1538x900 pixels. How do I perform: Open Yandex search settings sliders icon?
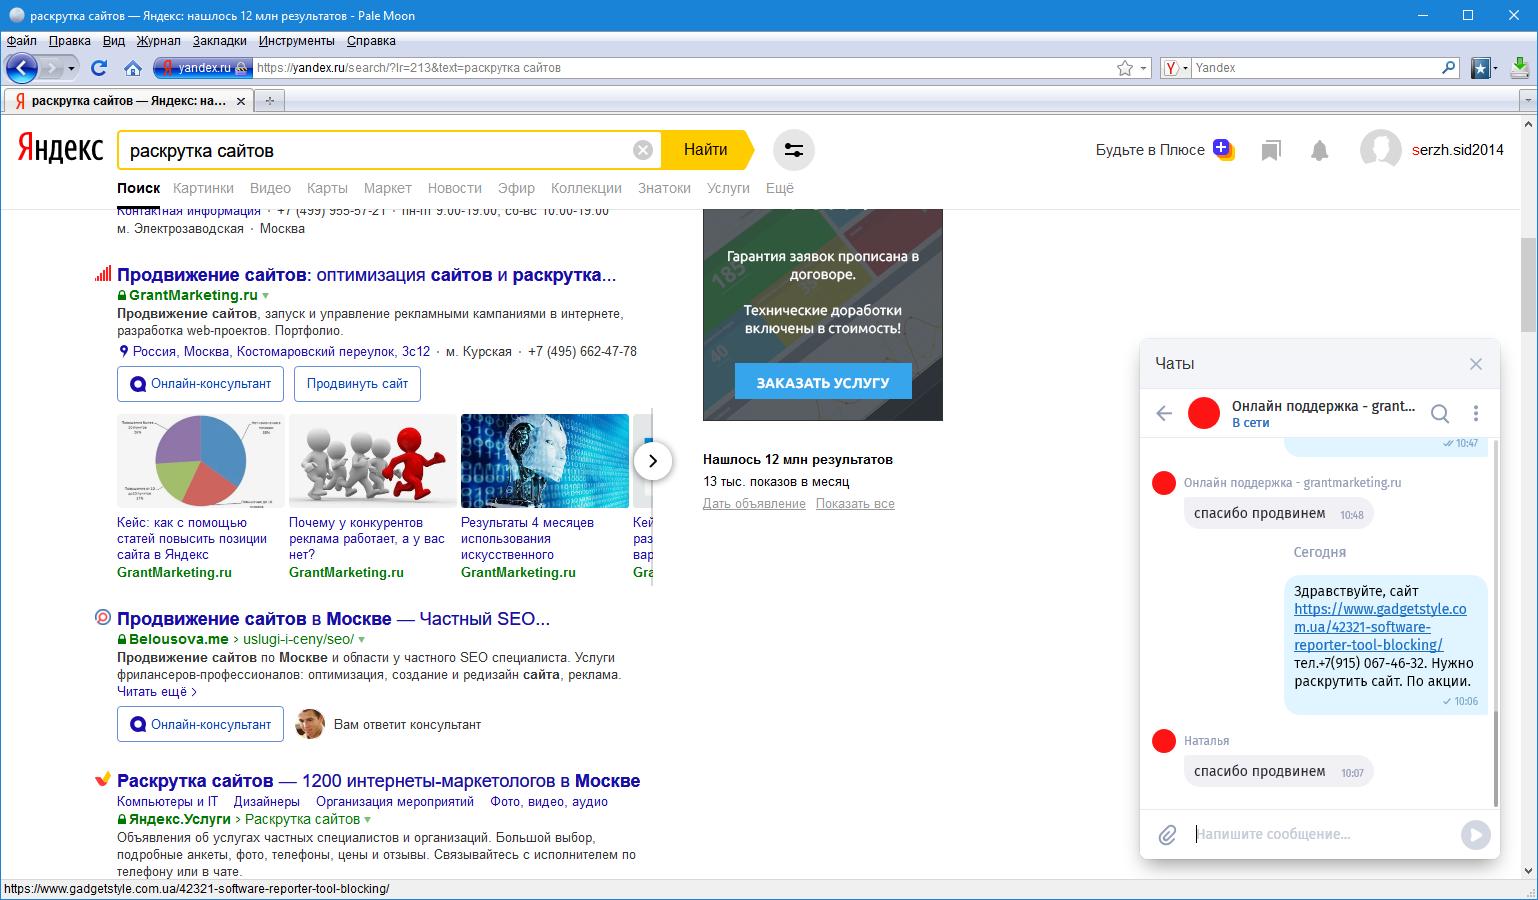coord(794,150)
